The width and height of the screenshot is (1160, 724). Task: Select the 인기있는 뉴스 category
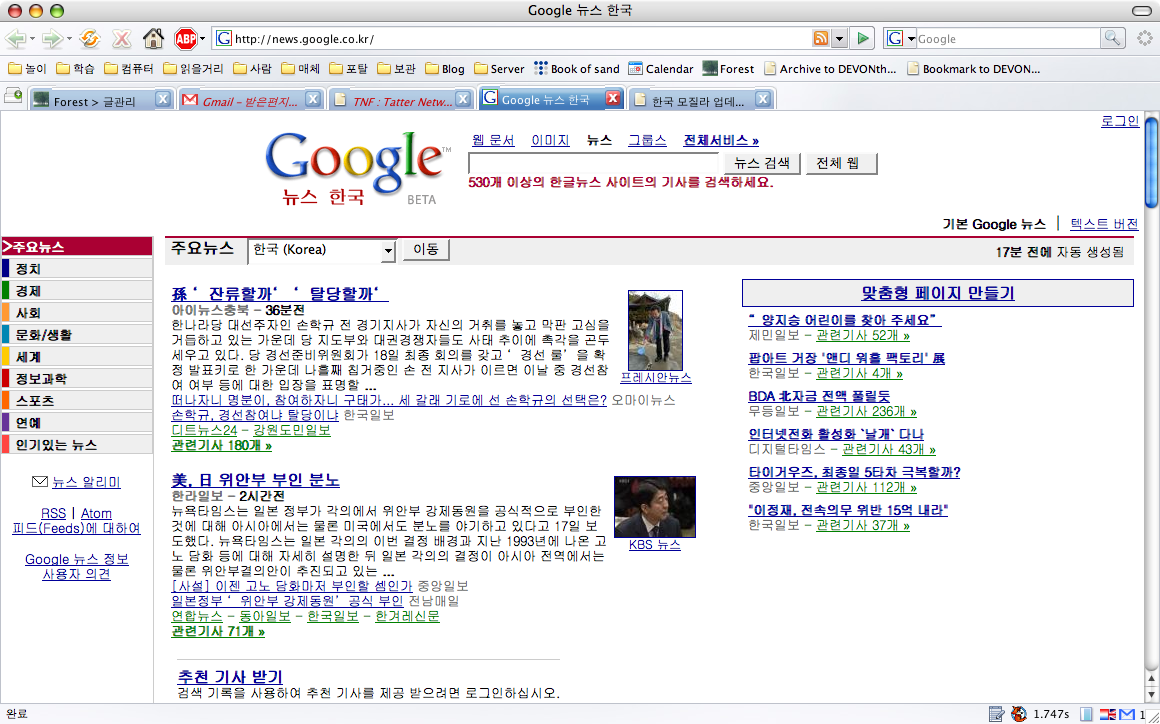point(77,445)
